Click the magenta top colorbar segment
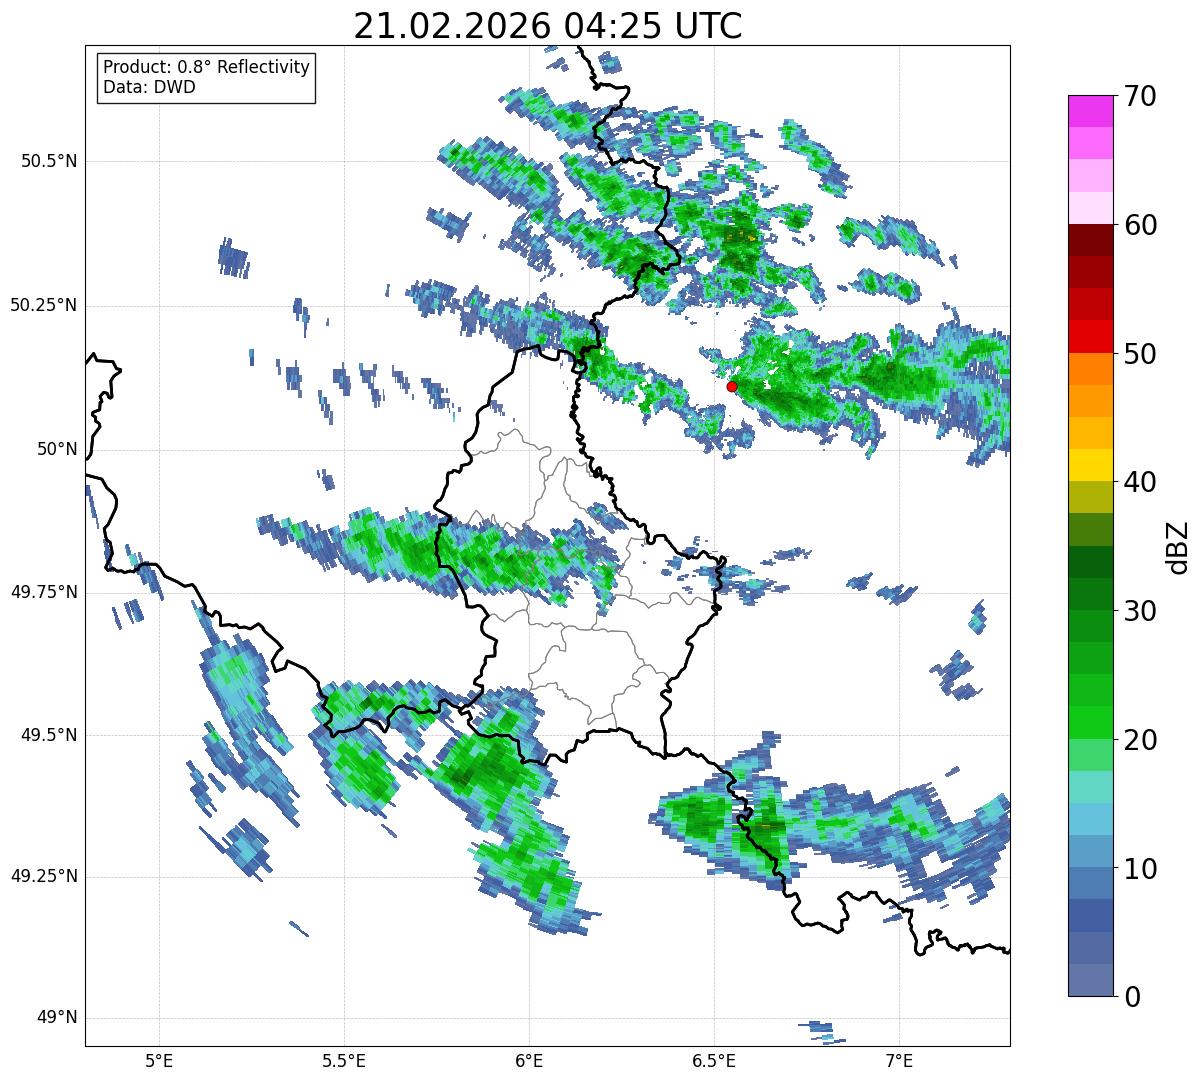 1090,111
